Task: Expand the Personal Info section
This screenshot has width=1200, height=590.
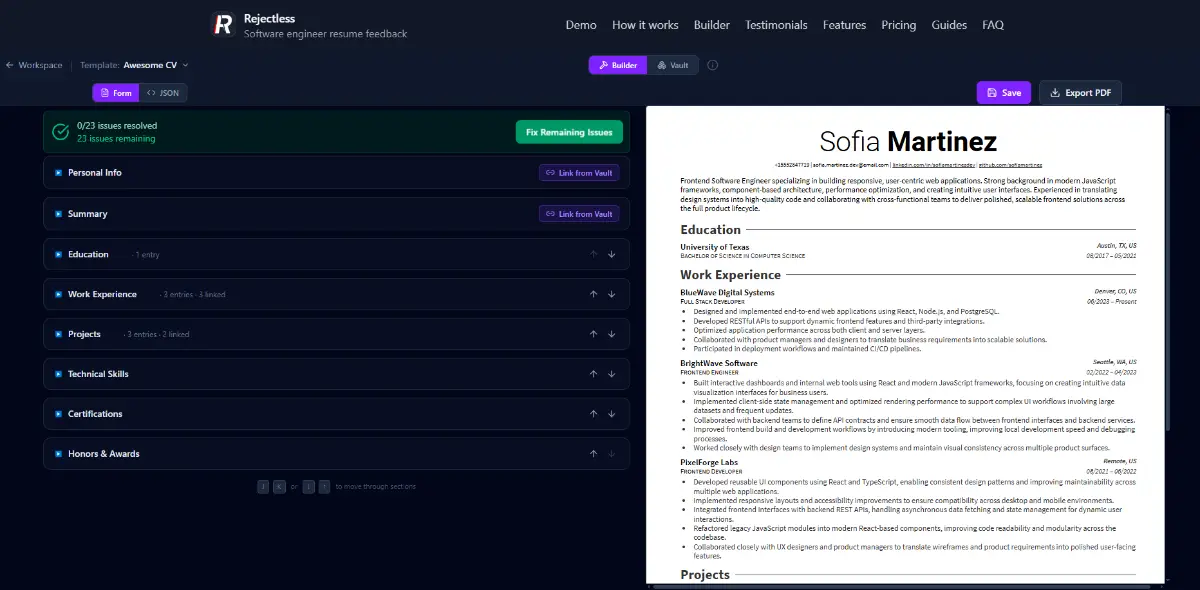Action: tap(95, 173)
